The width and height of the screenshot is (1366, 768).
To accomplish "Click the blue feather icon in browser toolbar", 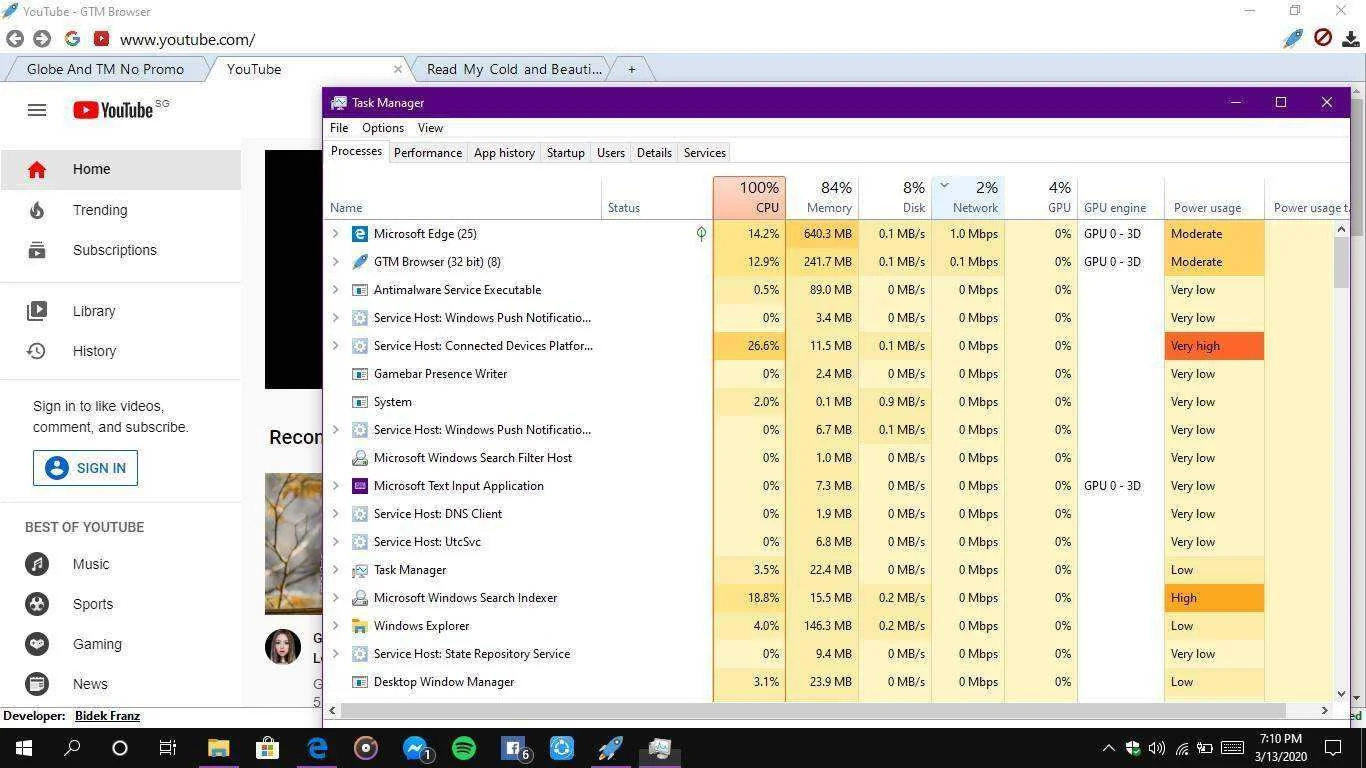I will (1293, 39).
